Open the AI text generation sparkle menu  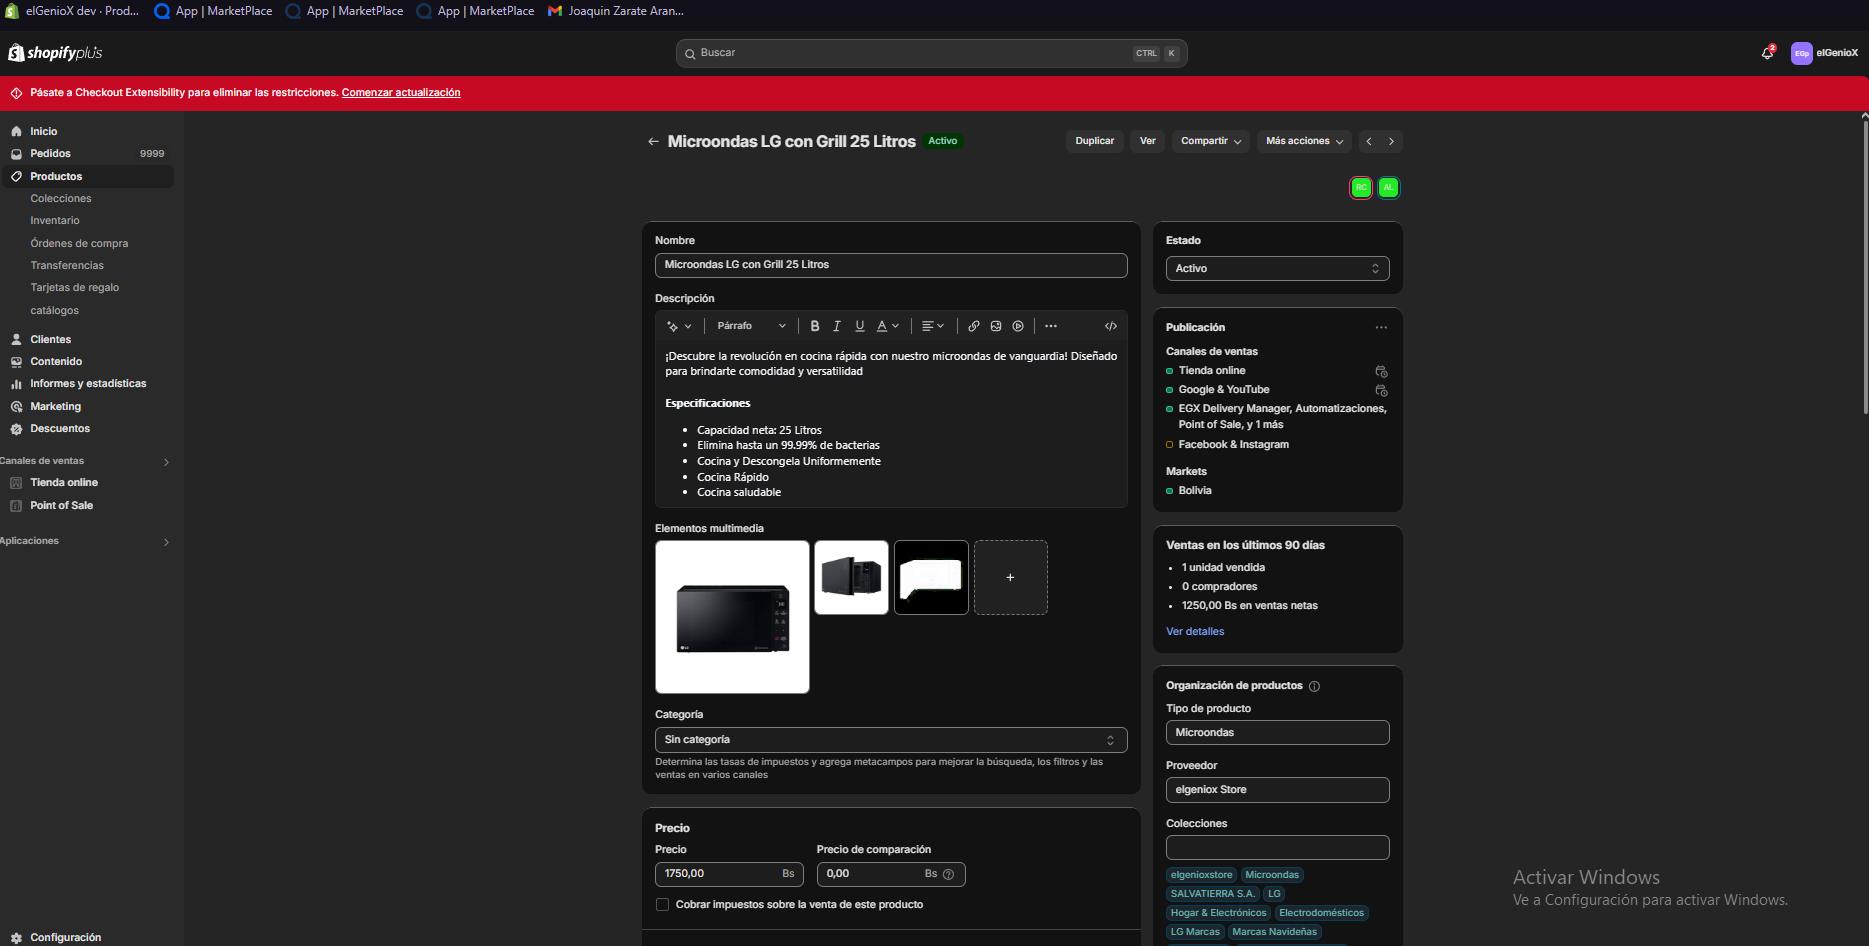(x=679, y=326)
